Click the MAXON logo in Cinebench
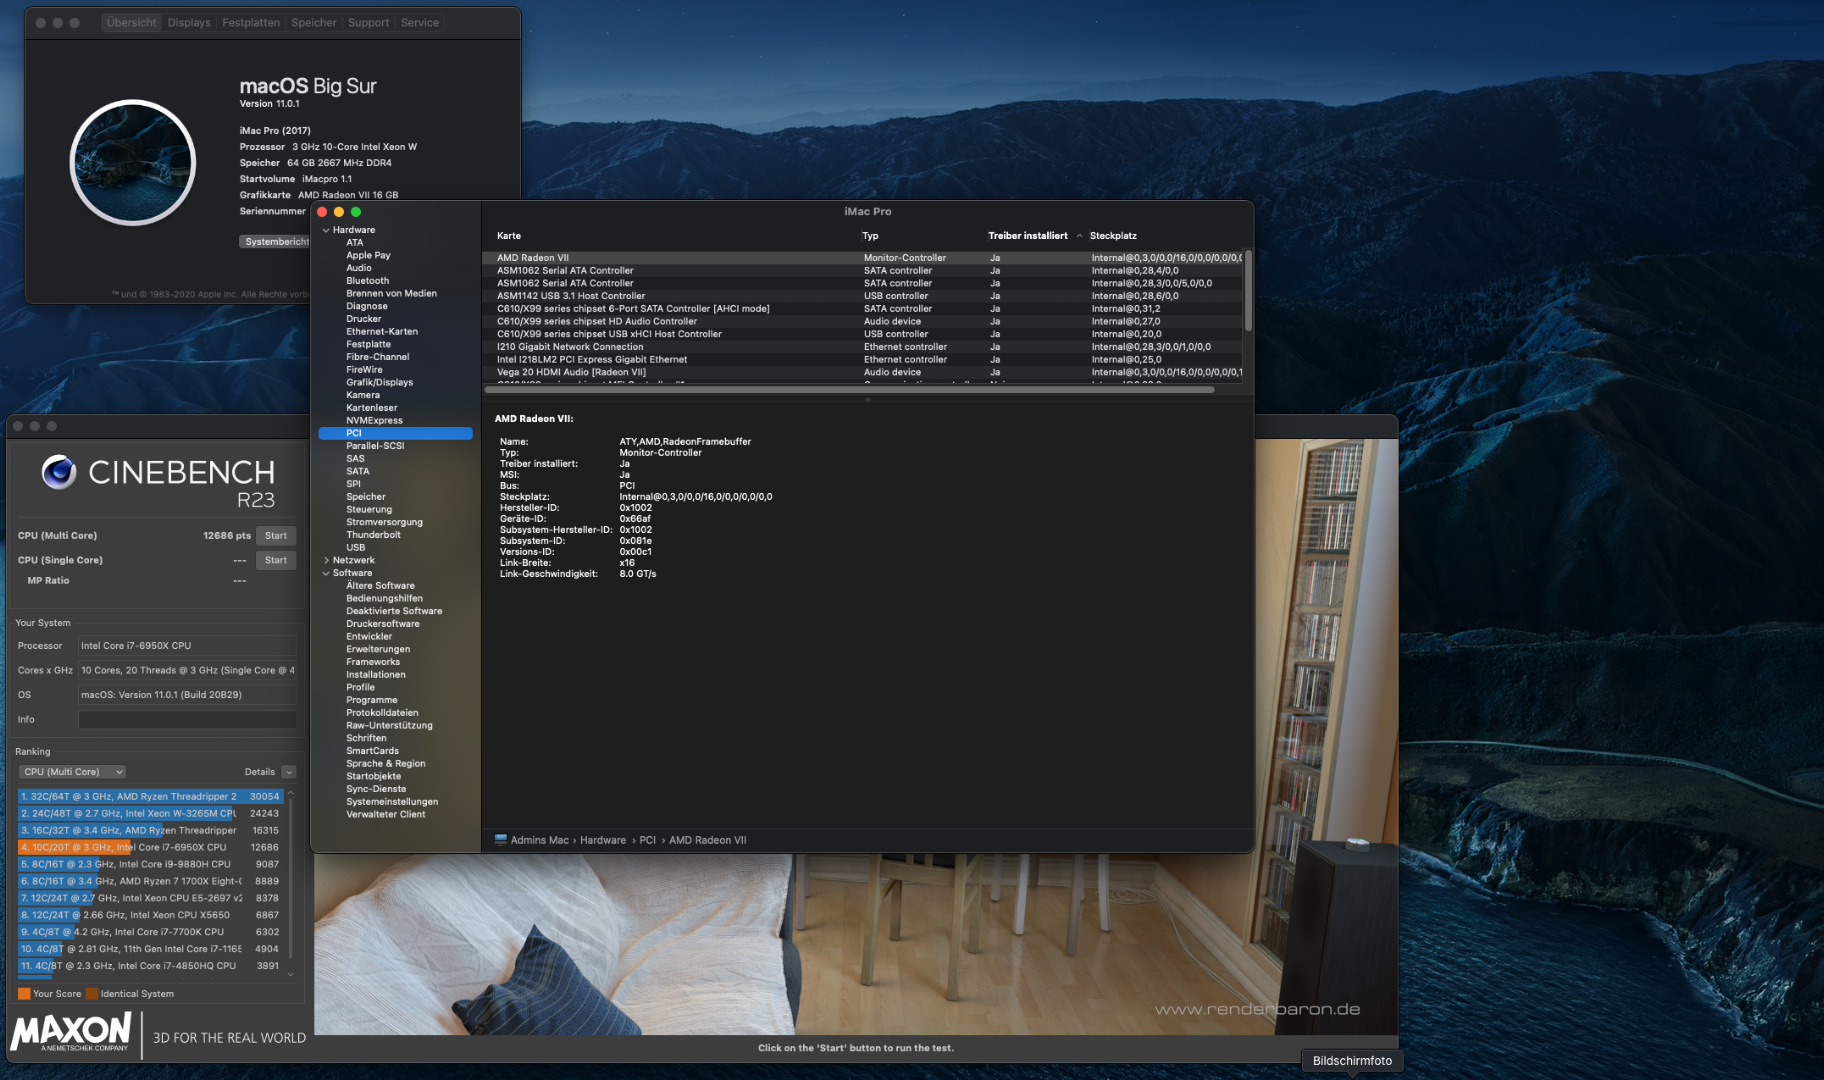The width and height of the screenshot is (1824, 1080). pos(71,1032)
